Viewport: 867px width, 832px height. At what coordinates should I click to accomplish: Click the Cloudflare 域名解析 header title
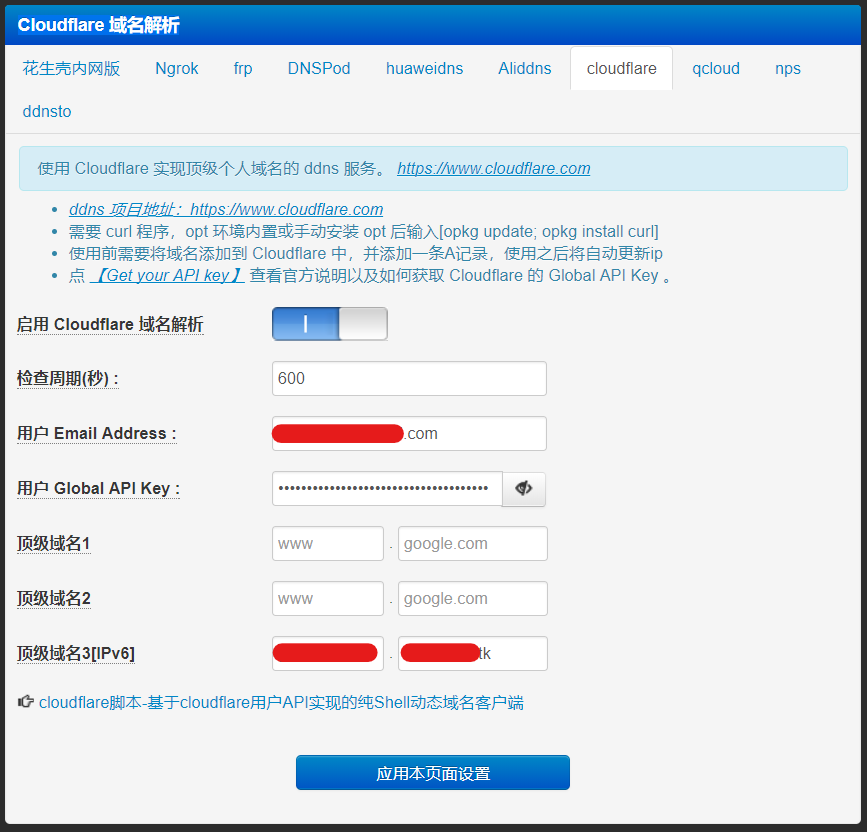pyautogui.click(x=98, y=25)
